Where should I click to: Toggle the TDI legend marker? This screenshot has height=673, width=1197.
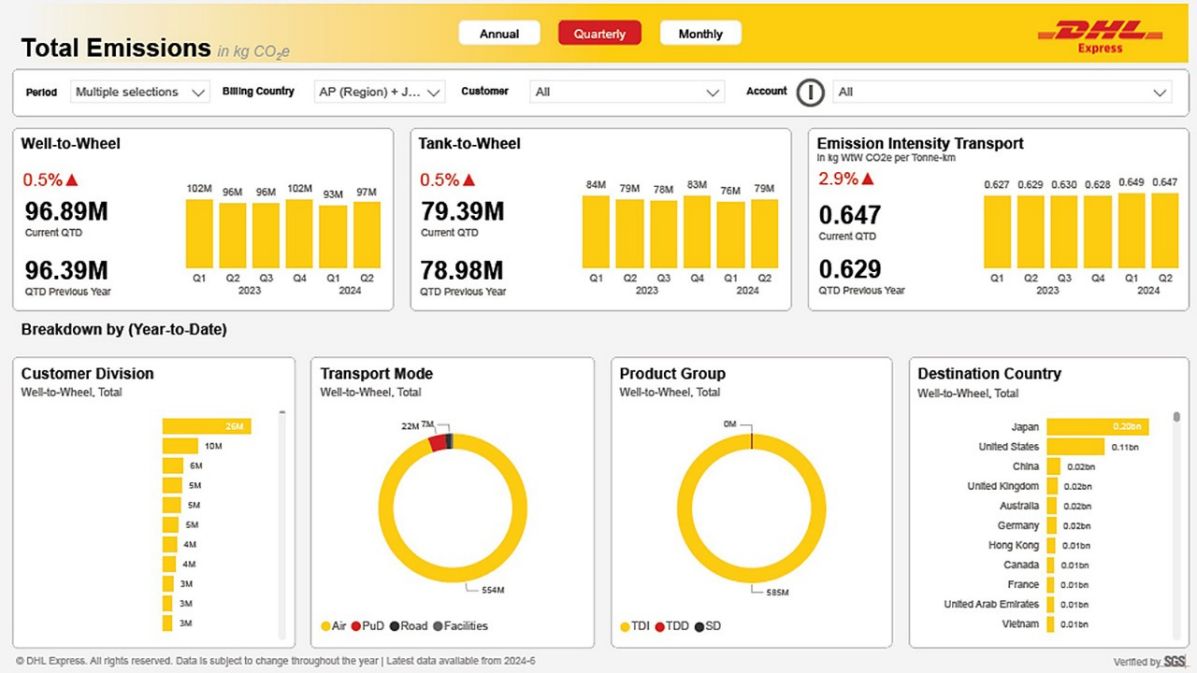point(625,626)
